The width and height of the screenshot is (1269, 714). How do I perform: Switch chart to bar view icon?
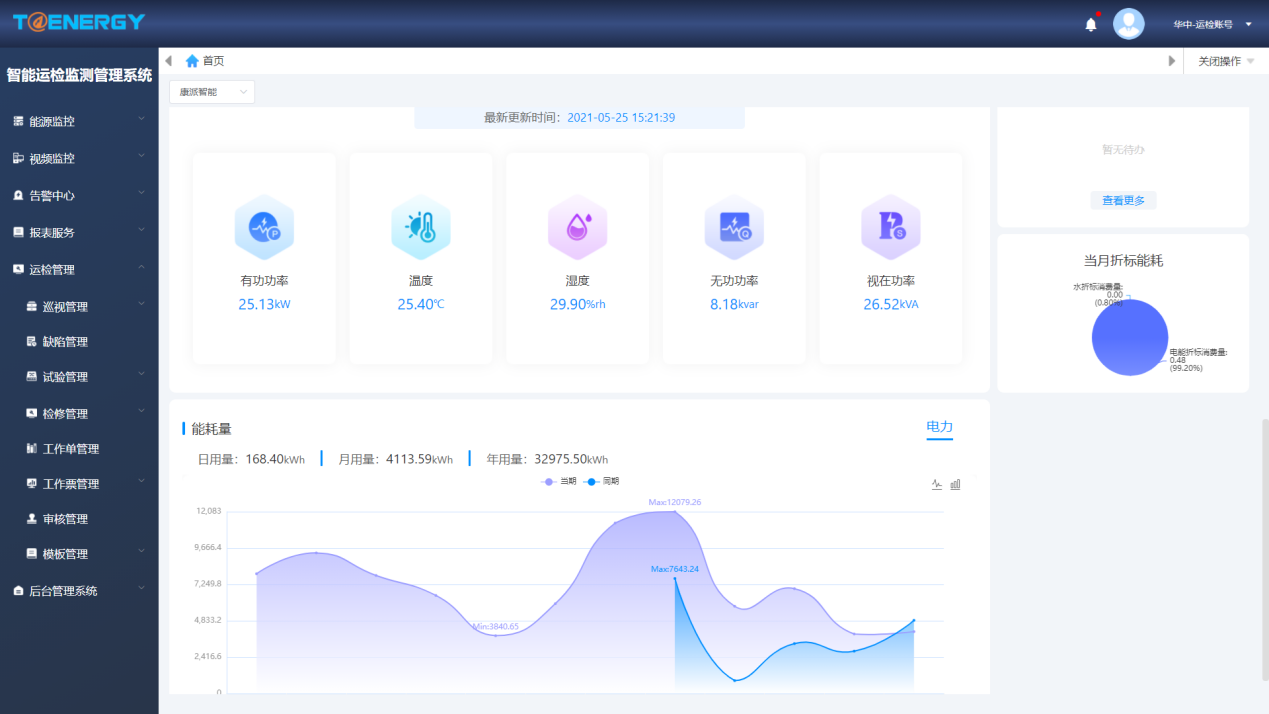pyautogui.click(x=955, y=484)
